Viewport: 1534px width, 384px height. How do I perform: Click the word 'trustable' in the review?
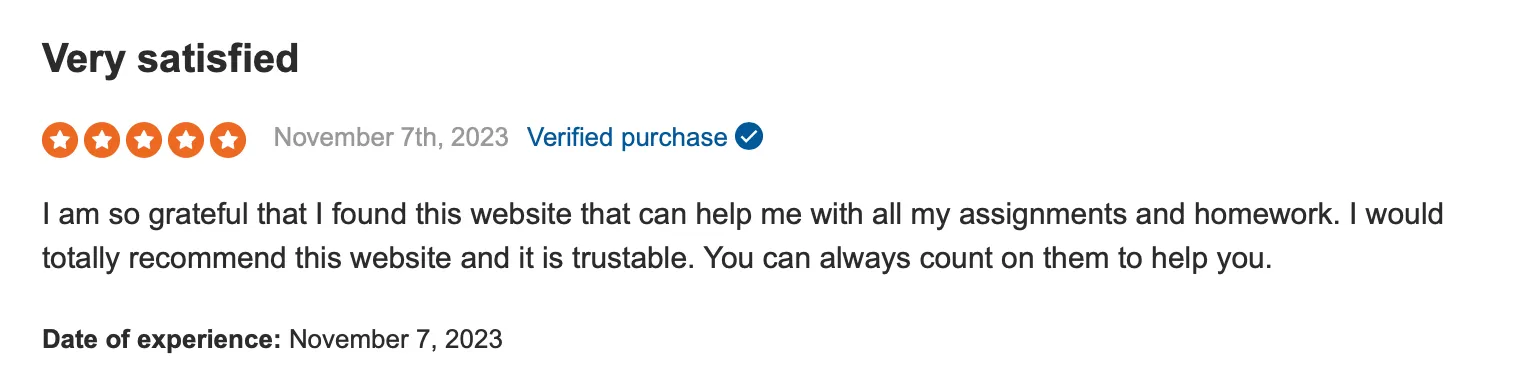click(x=631, y=259)
